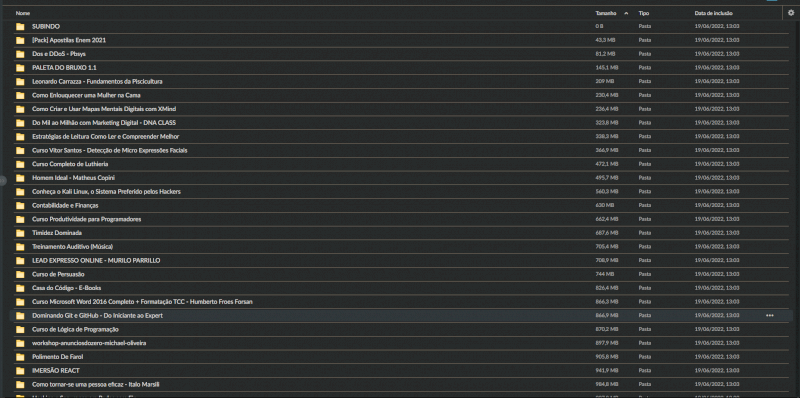Sort the list by Tamanho column header
This screenshot has height=398, width=800.
(606, 13)
